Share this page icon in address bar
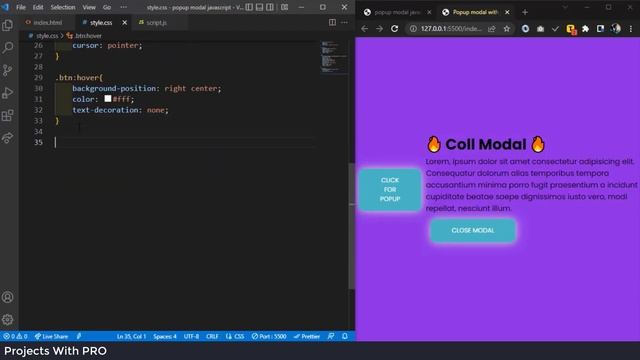This screenshot has height=360, width=640. [x=491, y=29]
